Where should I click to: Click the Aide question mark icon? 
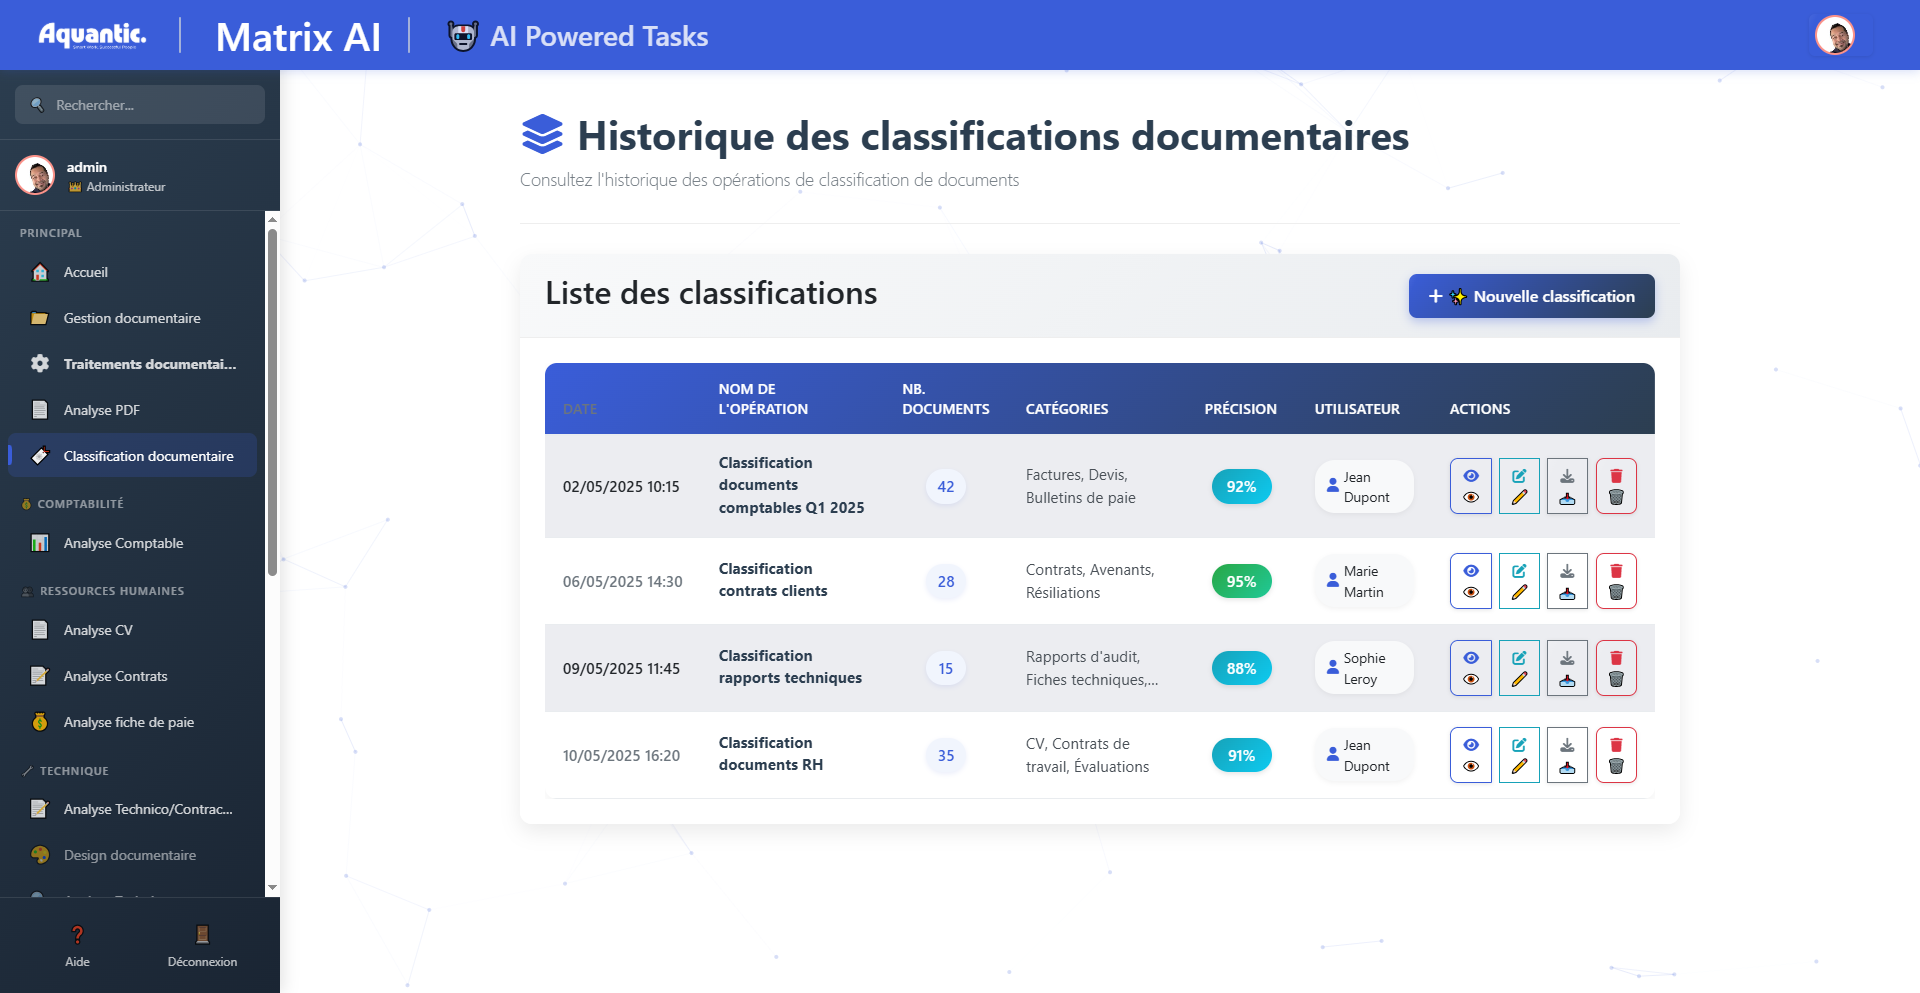[77, 936]
